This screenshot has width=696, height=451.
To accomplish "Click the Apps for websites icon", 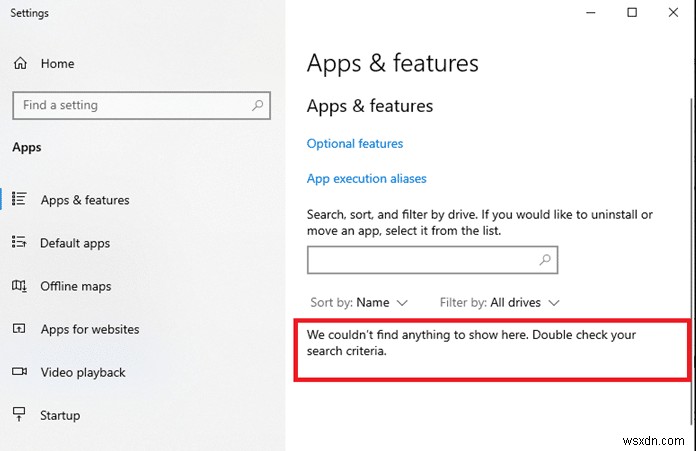I will [19, 329].
